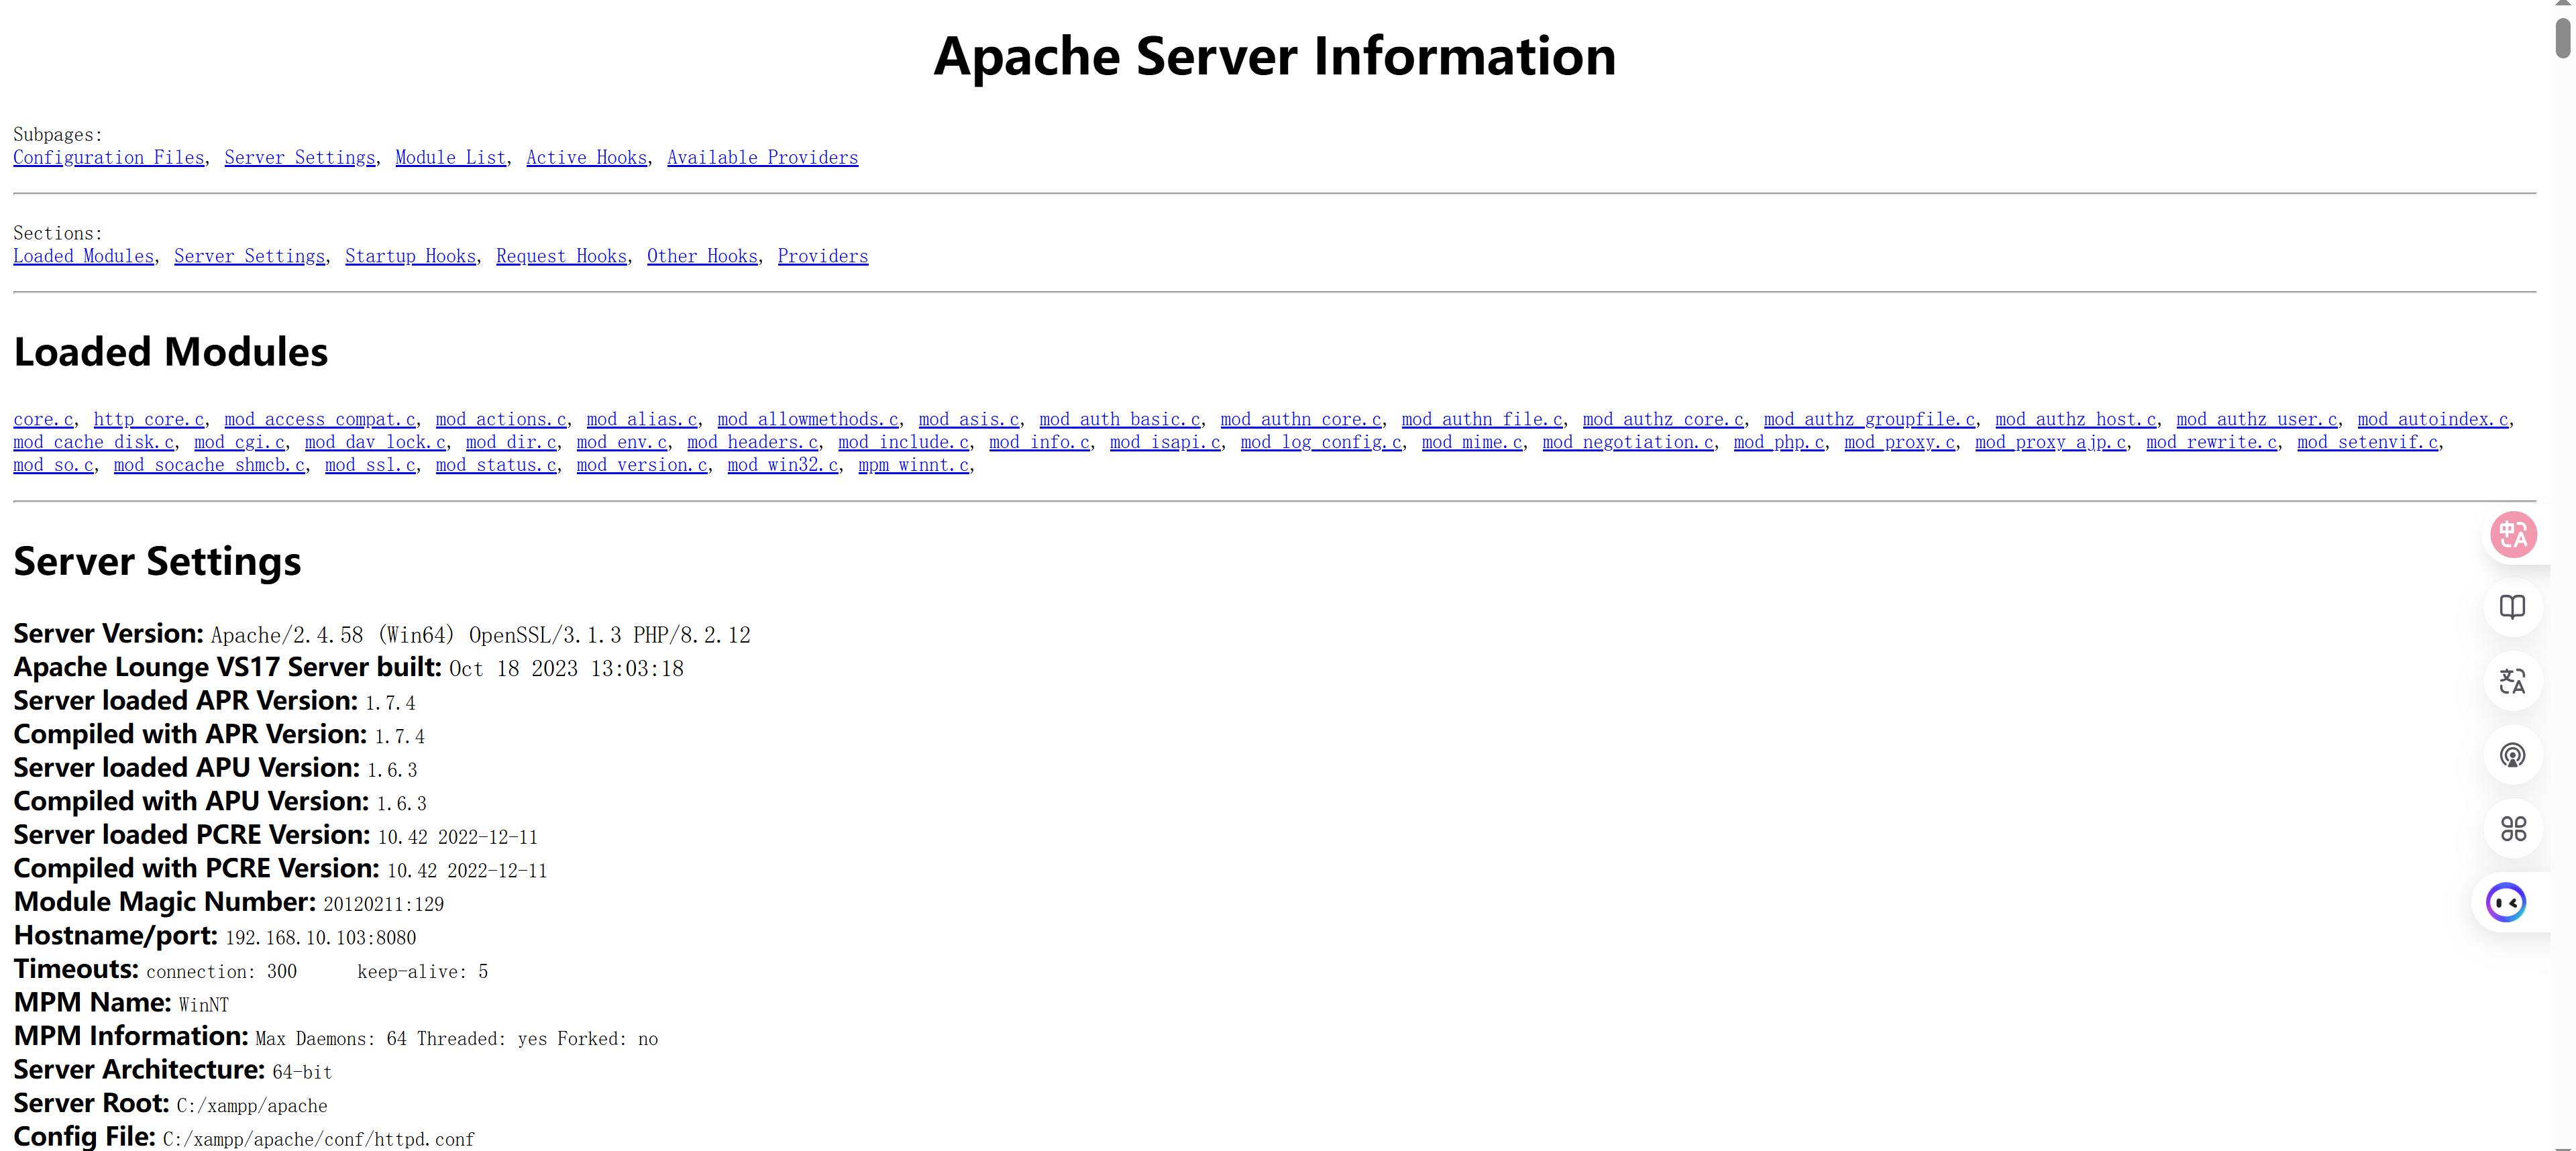Open mod_isapi.c module link
Screen dimensions: 2576x1151
pos(1165,442)
